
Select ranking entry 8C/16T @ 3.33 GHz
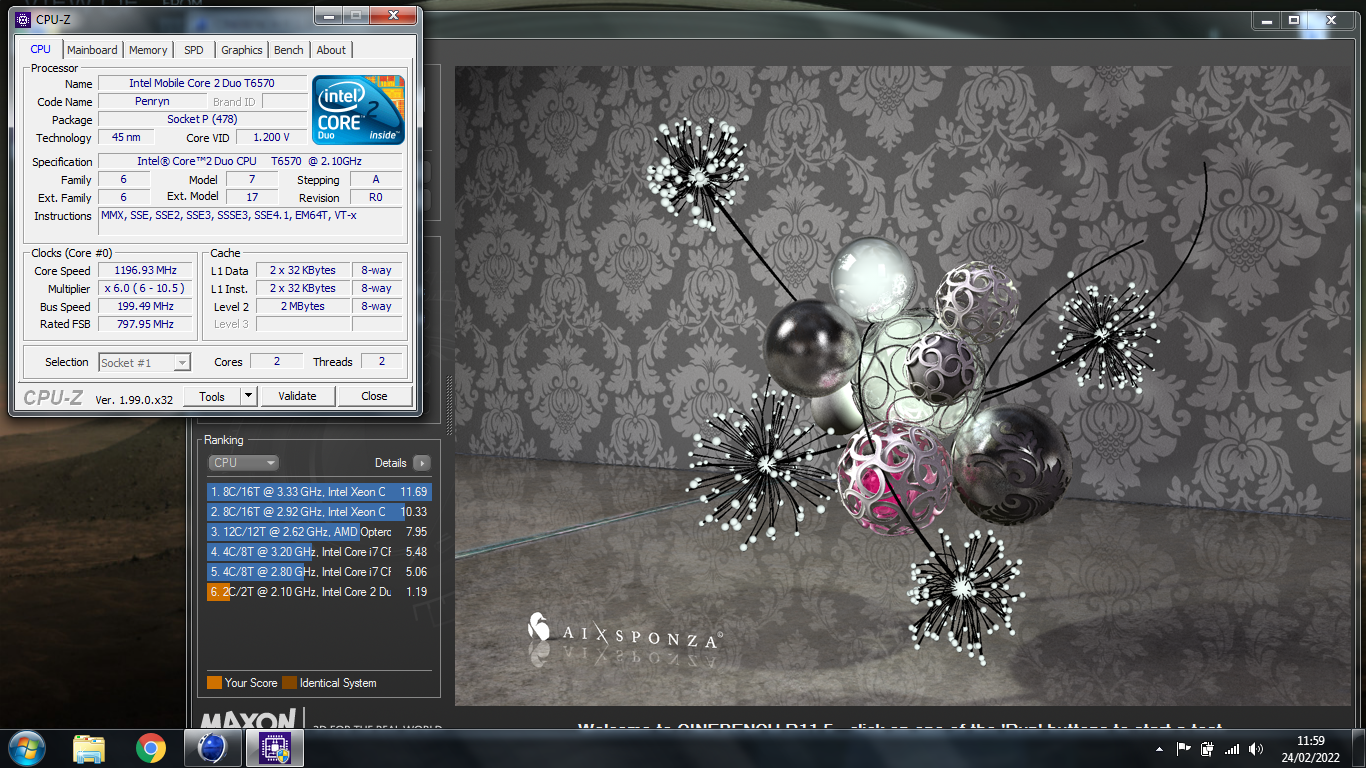[318, 491]
